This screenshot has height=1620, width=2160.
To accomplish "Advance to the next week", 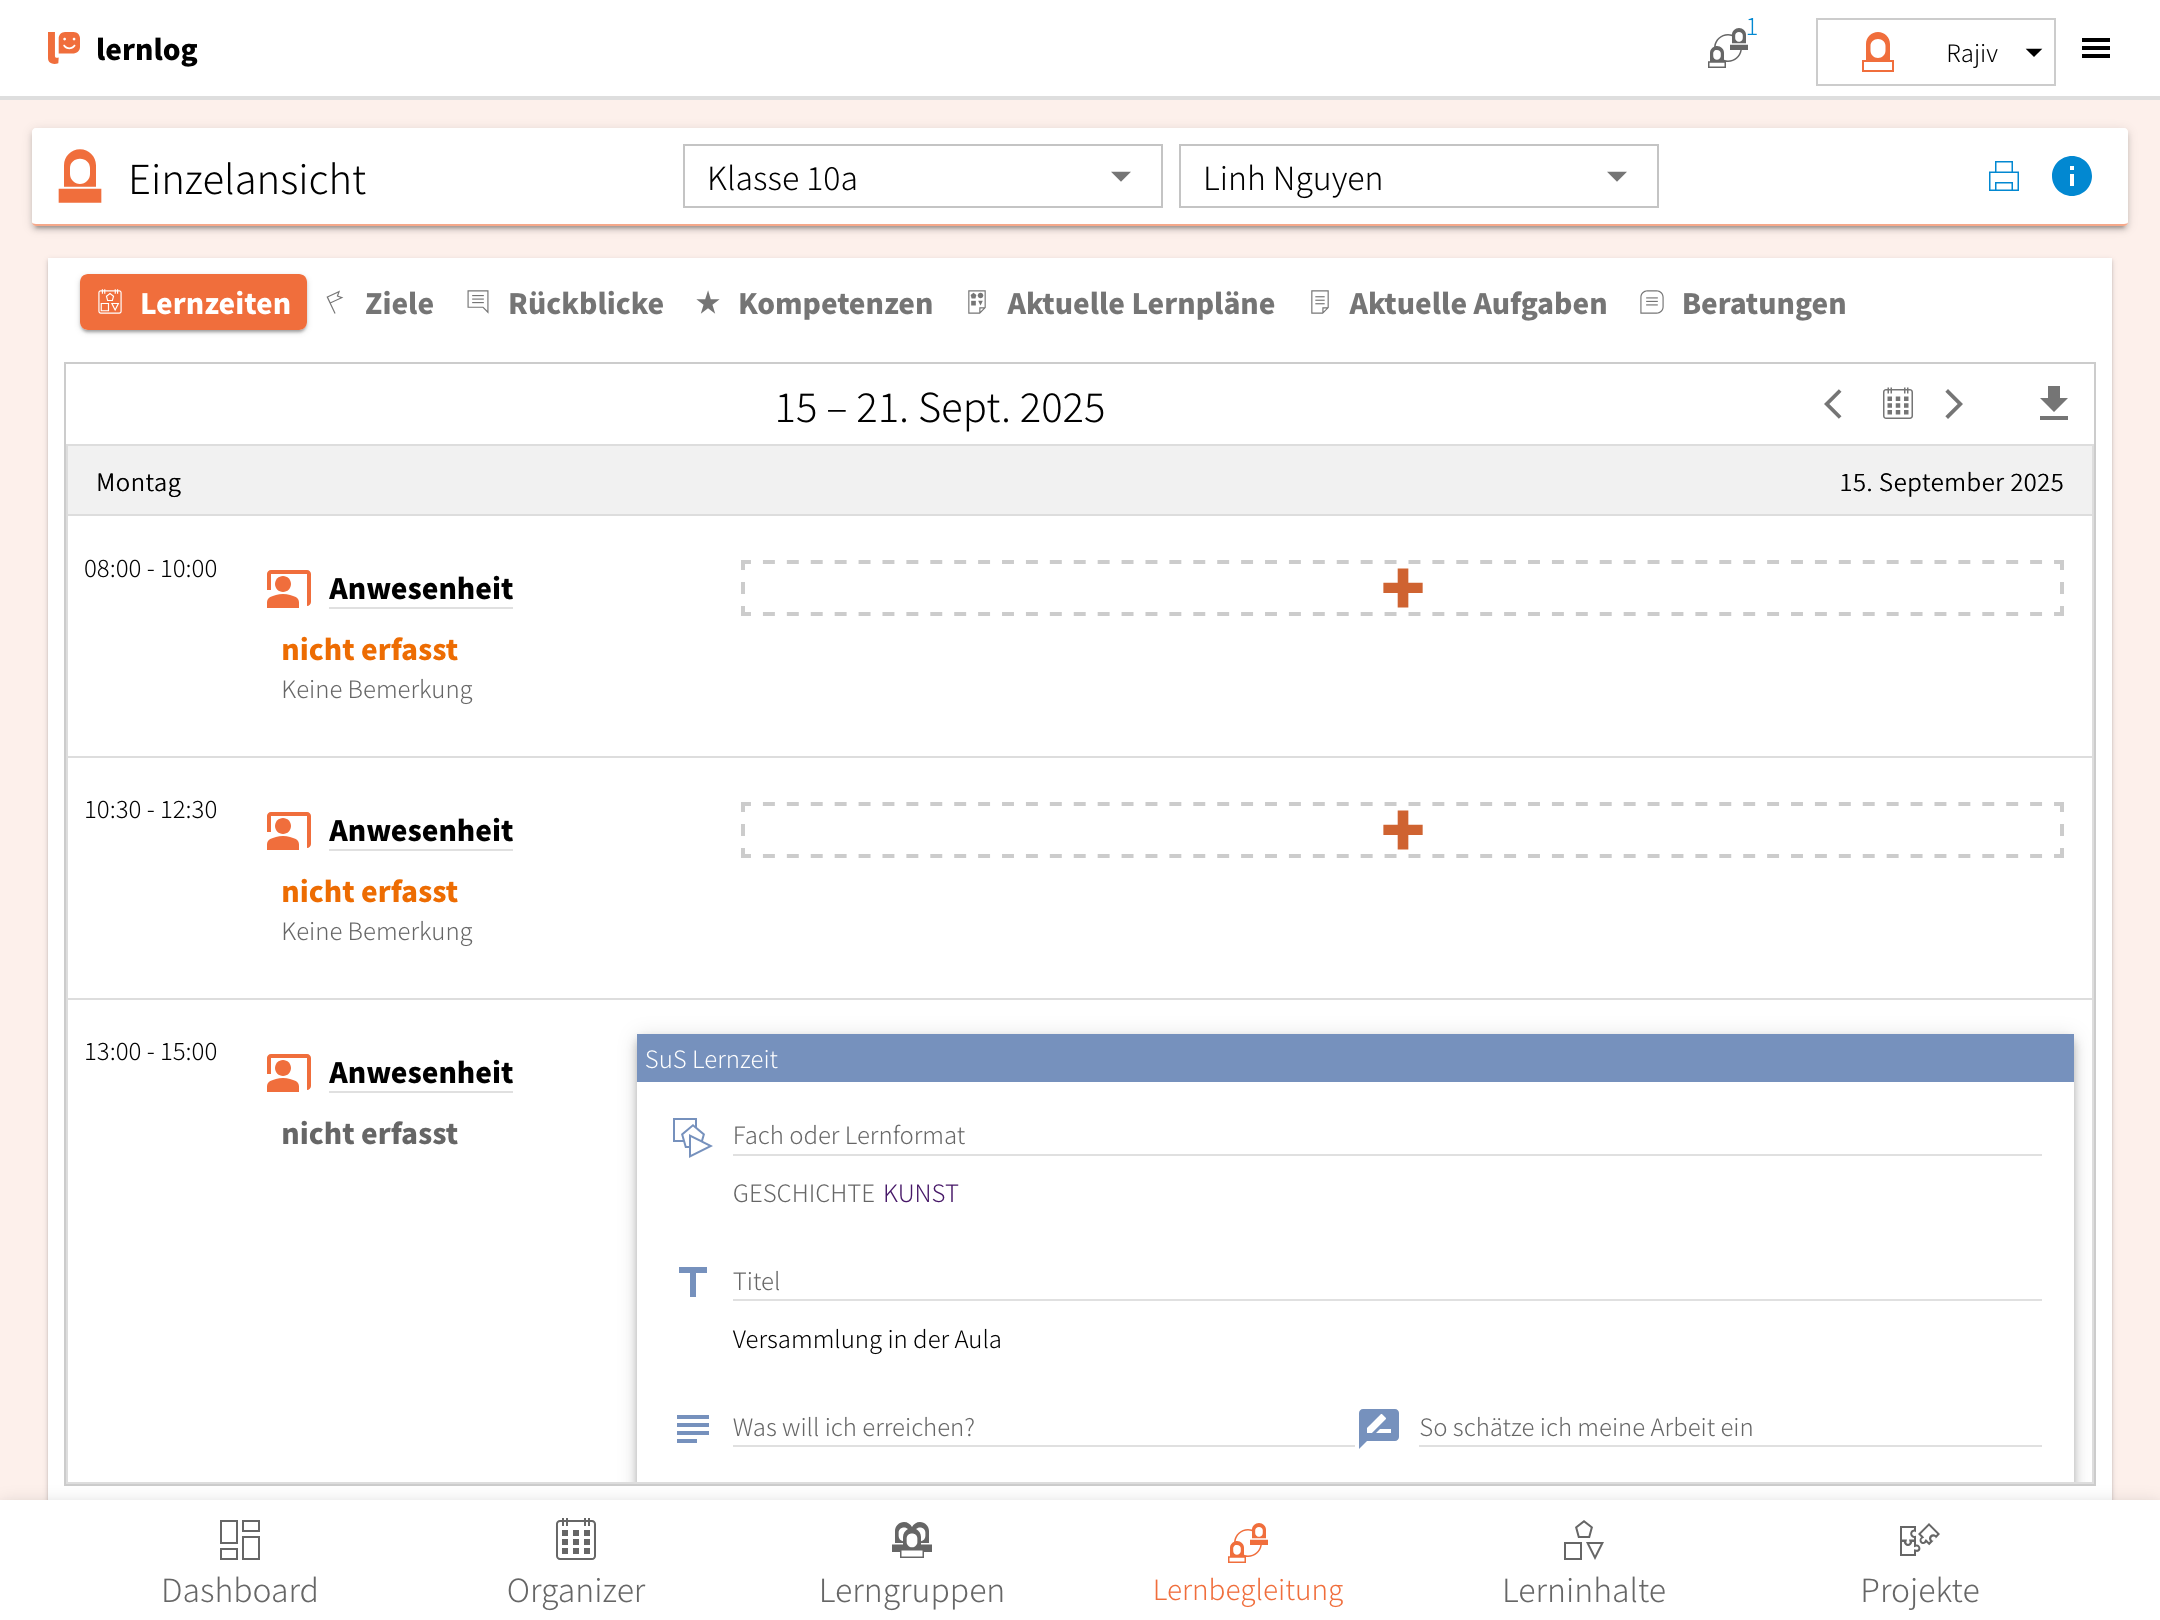I will tap(1954, 404).
